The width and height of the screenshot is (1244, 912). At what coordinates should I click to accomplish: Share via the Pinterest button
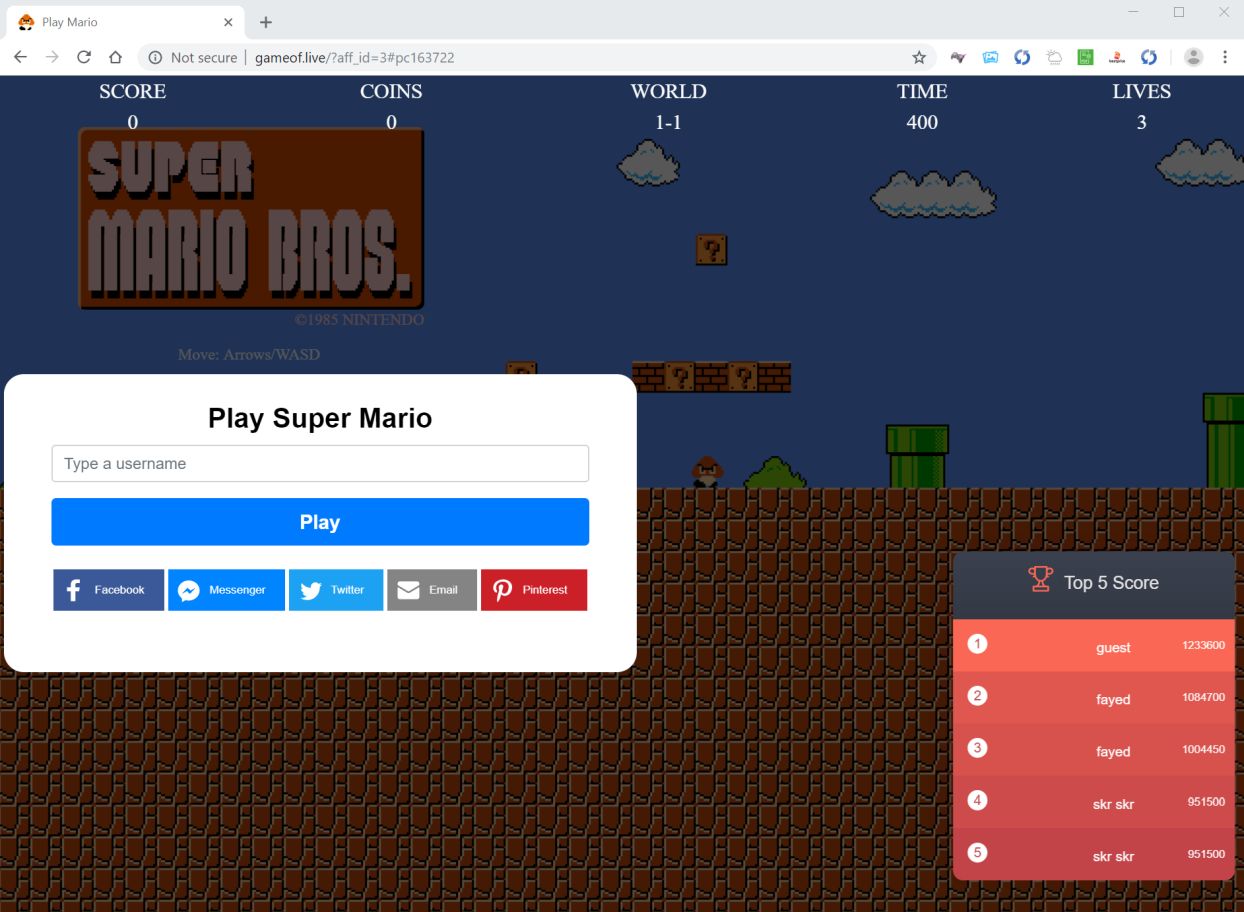pos(534,590)
